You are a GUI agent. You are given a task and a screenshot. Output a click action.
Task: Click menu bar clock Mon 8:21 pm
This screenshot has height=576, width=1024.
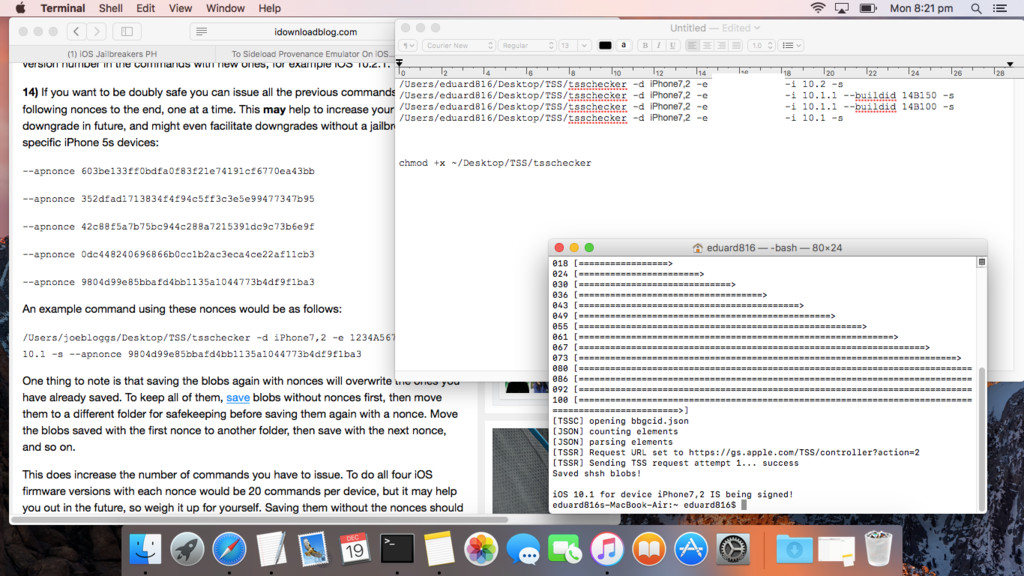[x=921, y=8]
